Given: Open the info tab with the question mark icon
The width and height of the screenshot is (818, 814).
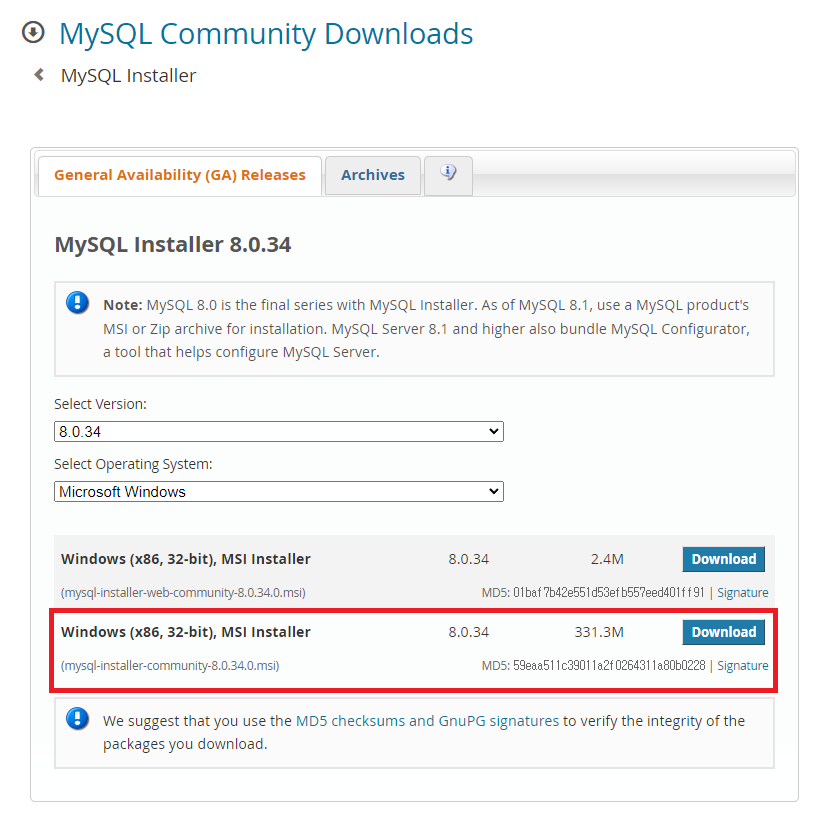Looking at the screenshot, I should coord(447,175).
